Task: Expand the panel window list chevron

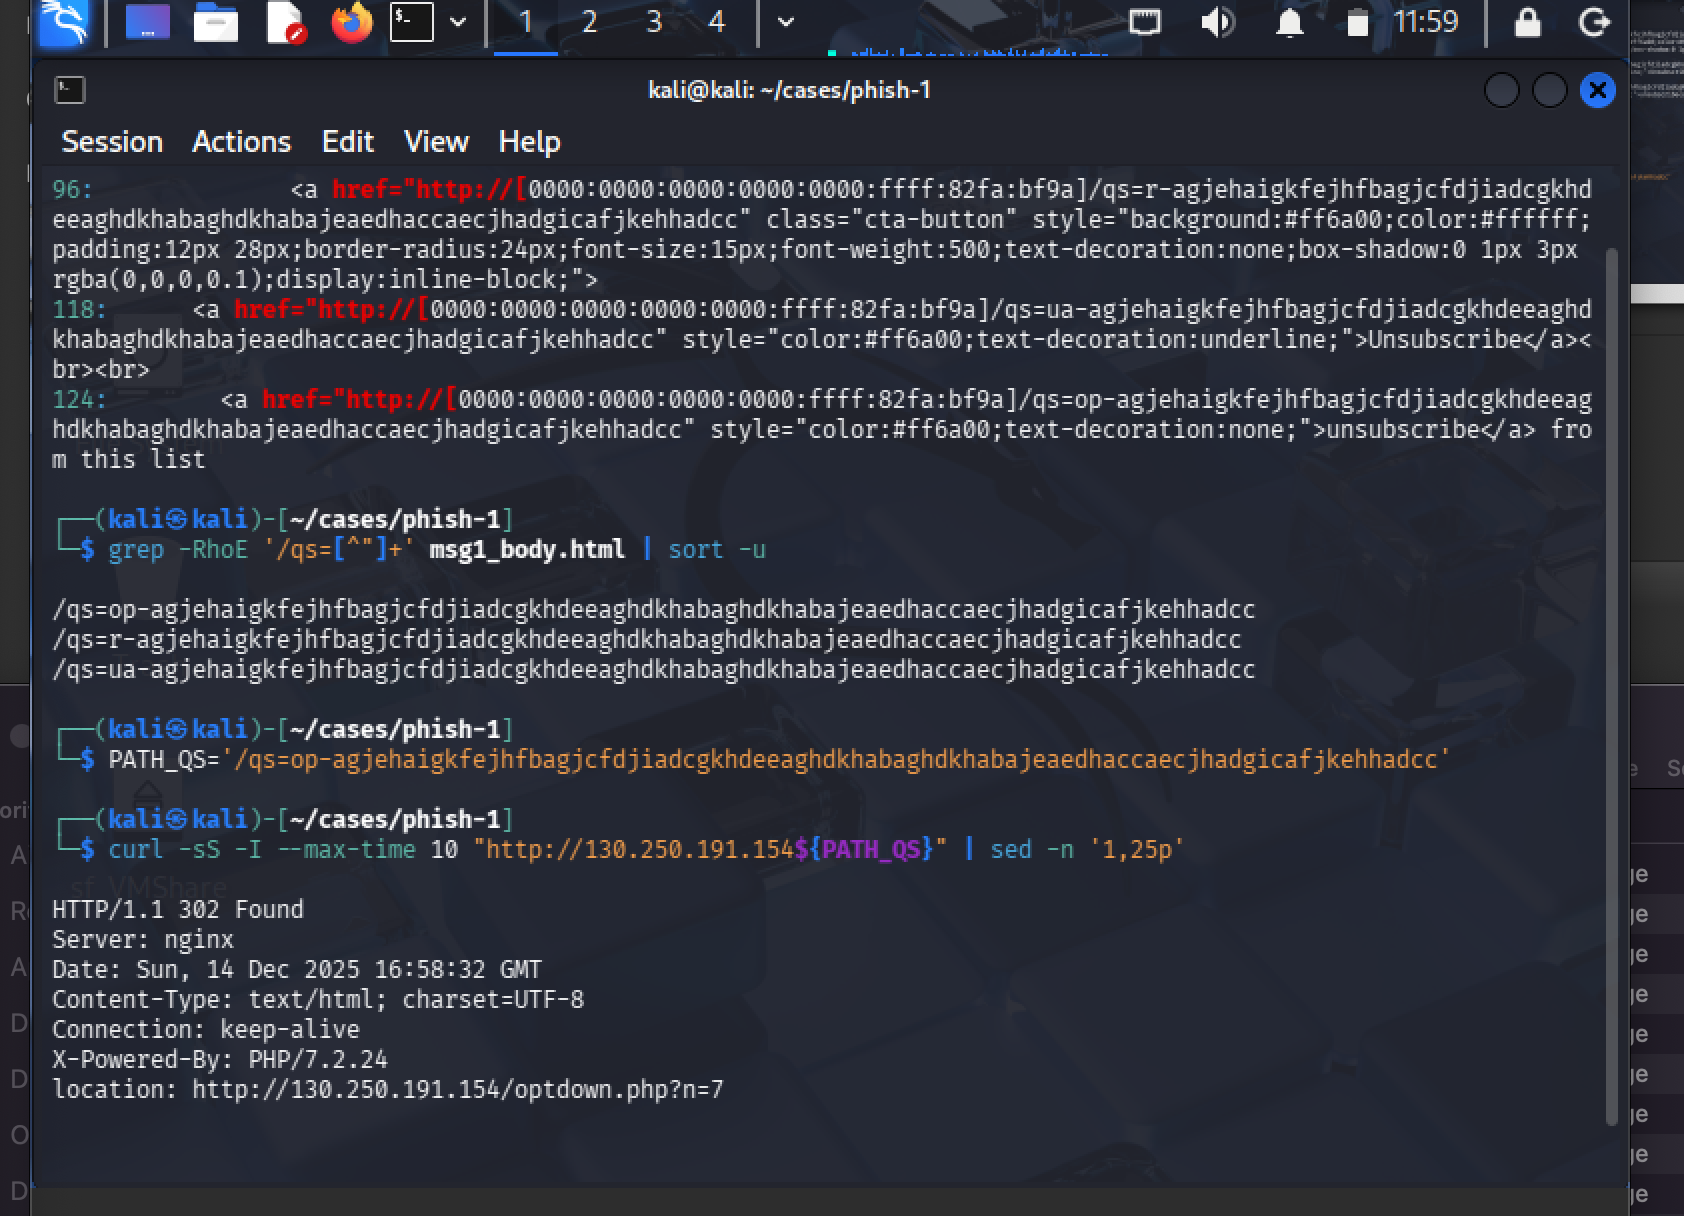Action: point(786,22)
